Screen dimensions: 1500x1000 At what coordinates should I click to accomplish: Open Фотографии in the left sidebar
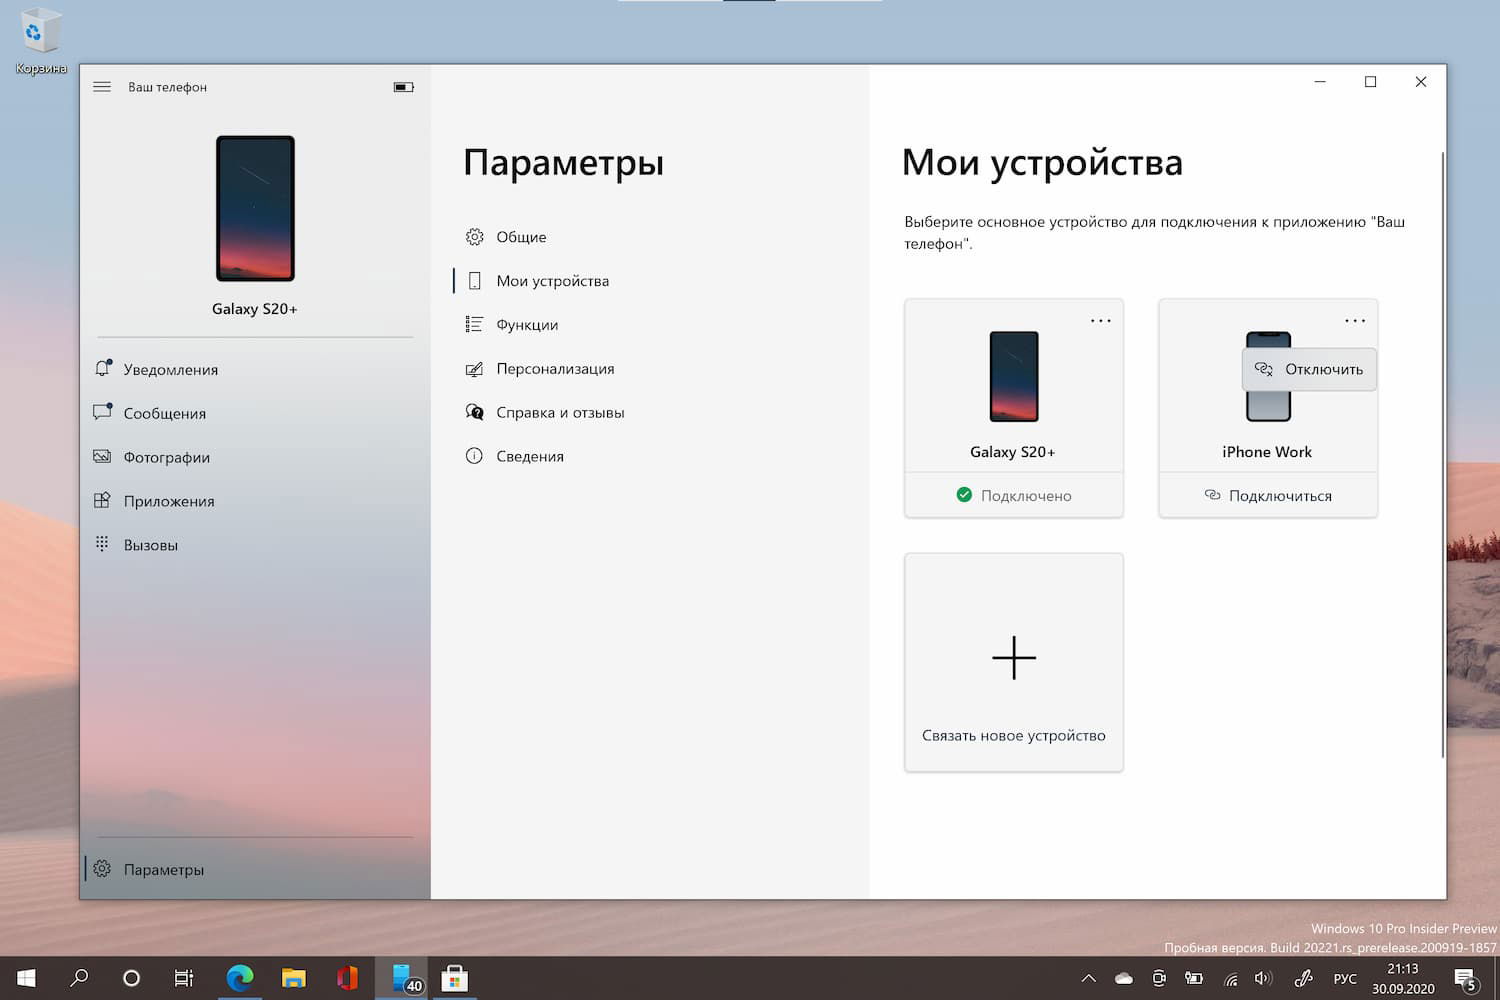[255, 457]
